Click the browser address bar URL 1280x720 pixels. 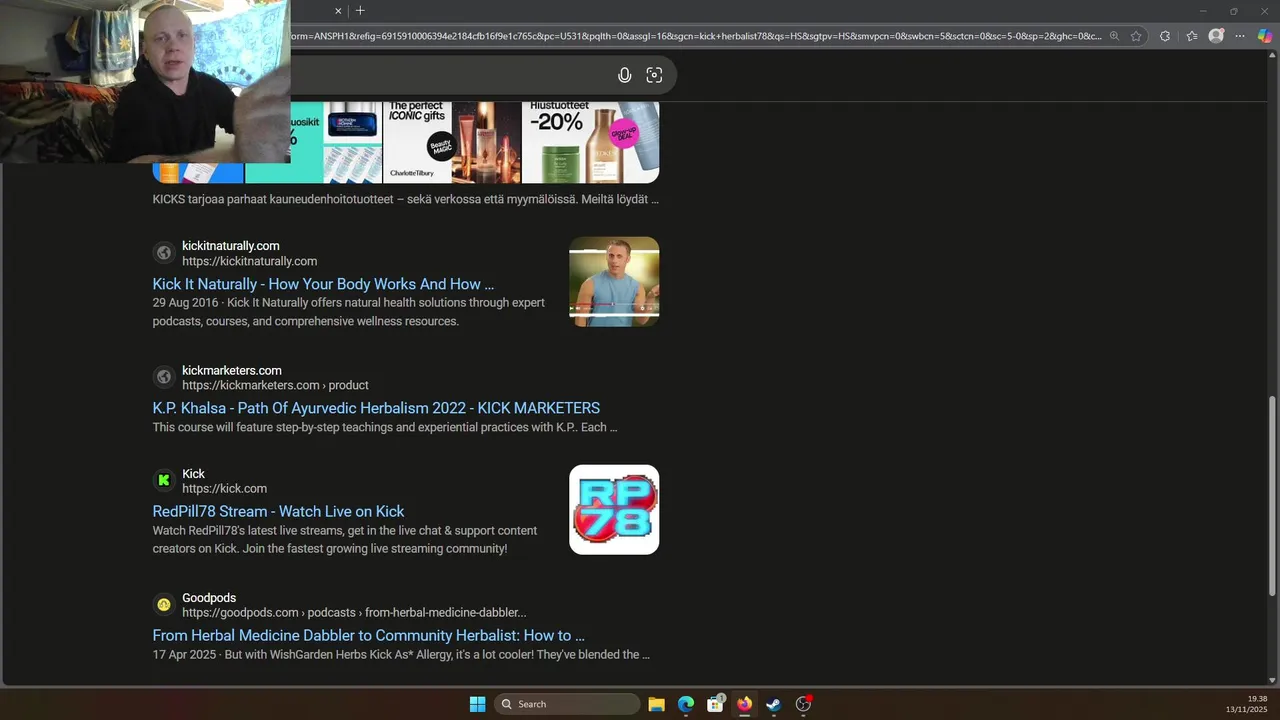coord(695,36)
